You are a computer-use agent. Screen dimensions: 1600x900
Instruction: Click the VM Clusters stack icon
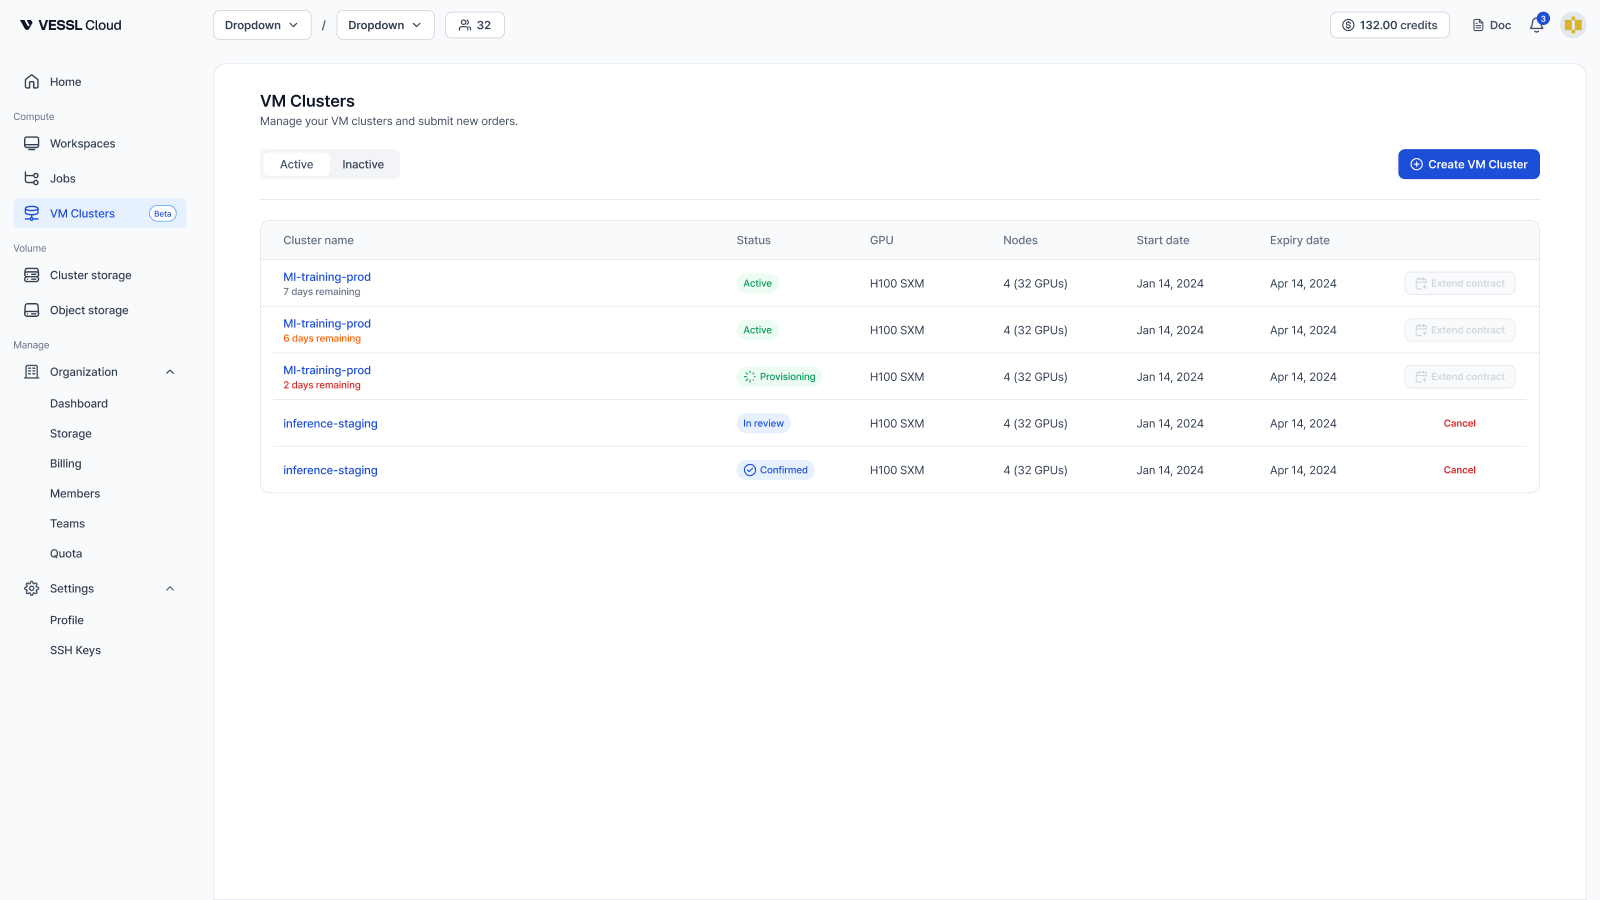pyautogui.click(x=32, y=214)
